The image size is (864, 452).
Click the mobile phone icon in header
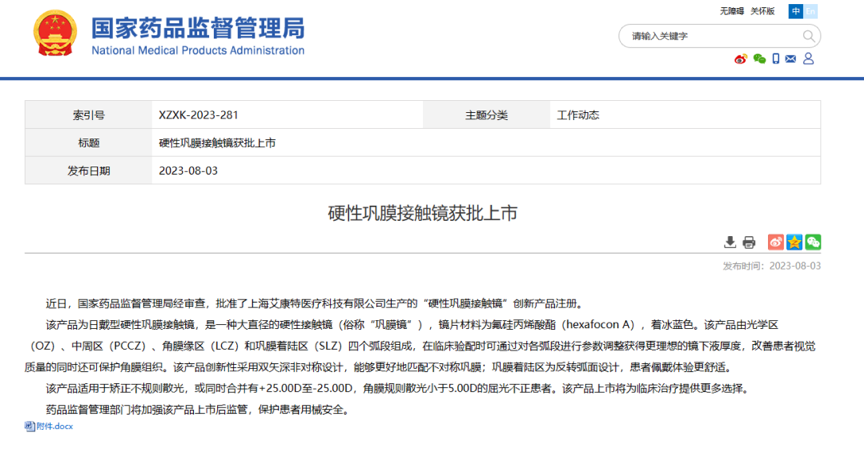776,58
